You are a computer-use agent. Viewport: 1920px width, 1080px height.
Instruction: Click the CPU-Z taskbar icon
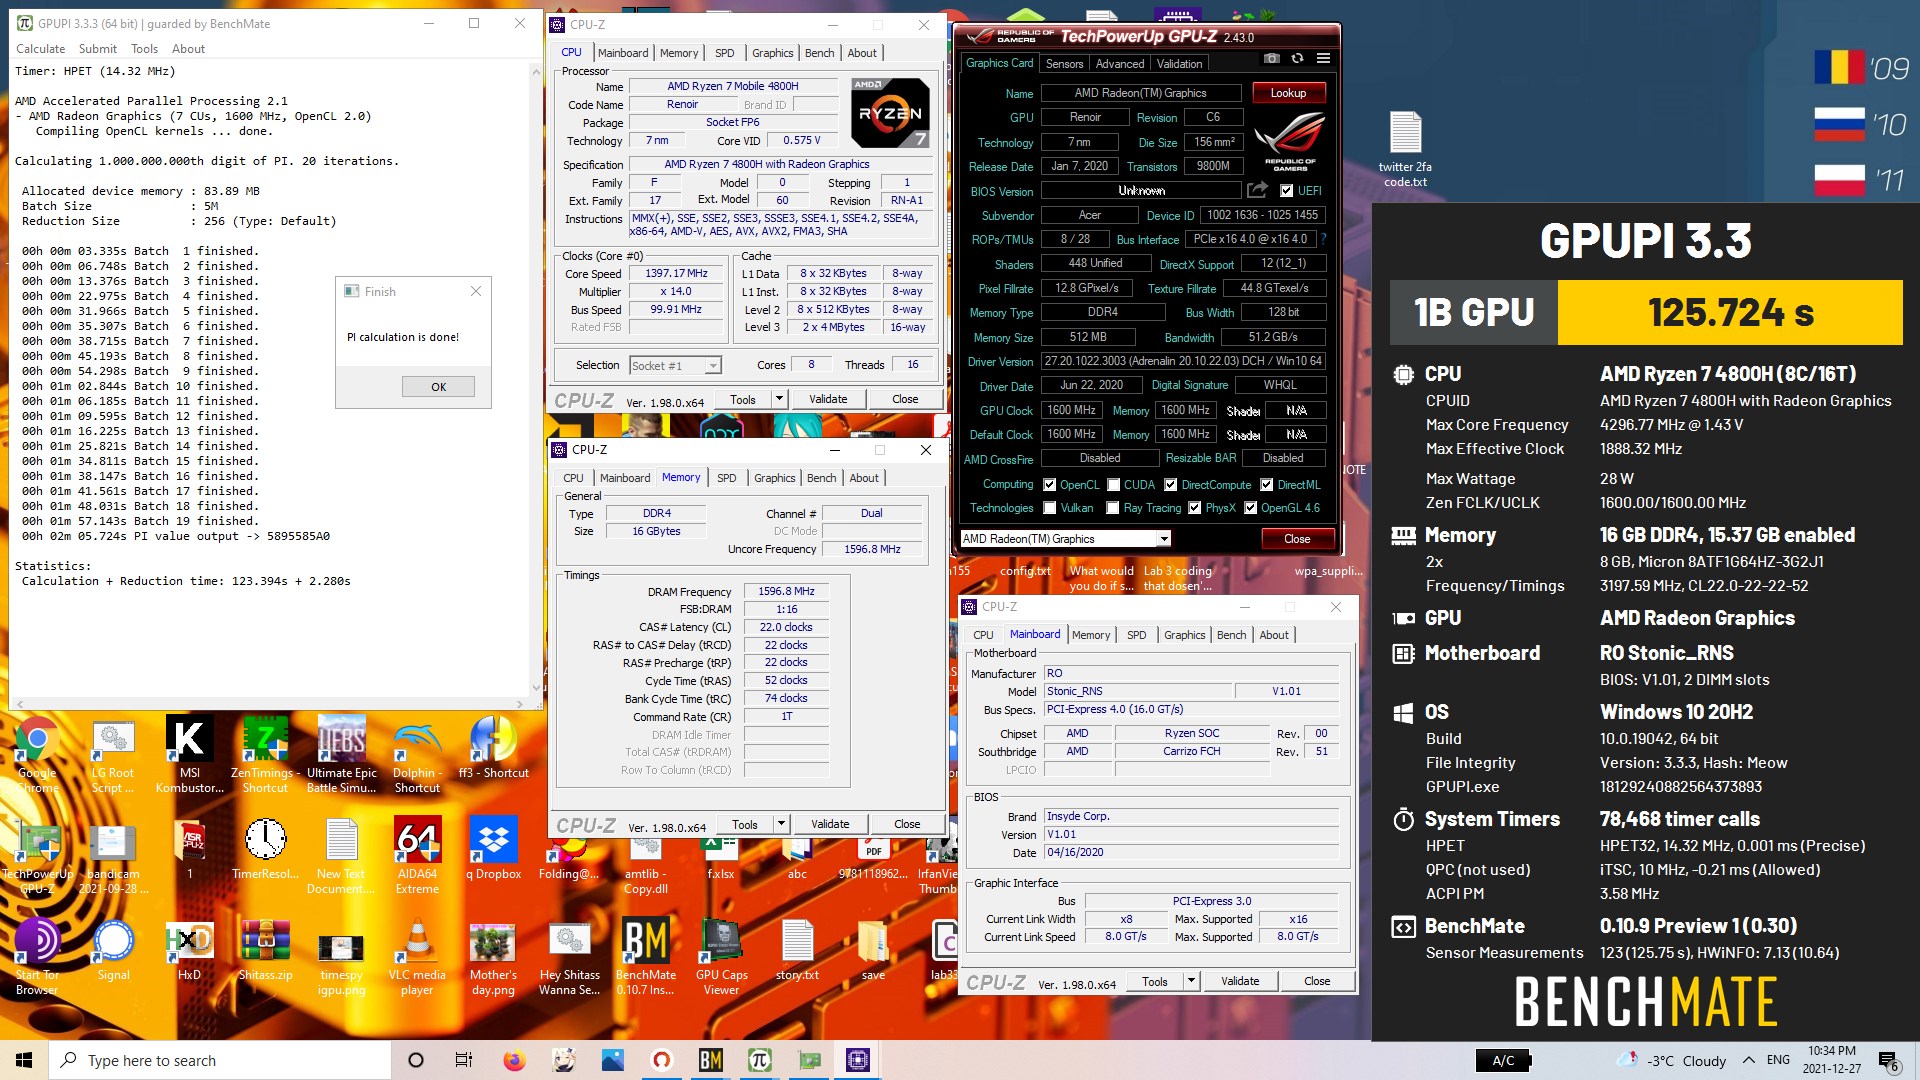(x=858, y=1060)
